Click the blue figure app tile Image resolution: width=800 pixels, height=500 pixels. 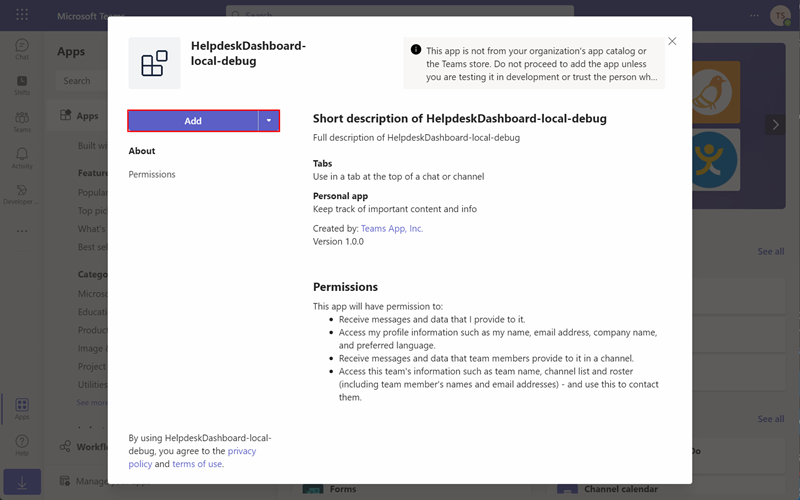[716, 160]
